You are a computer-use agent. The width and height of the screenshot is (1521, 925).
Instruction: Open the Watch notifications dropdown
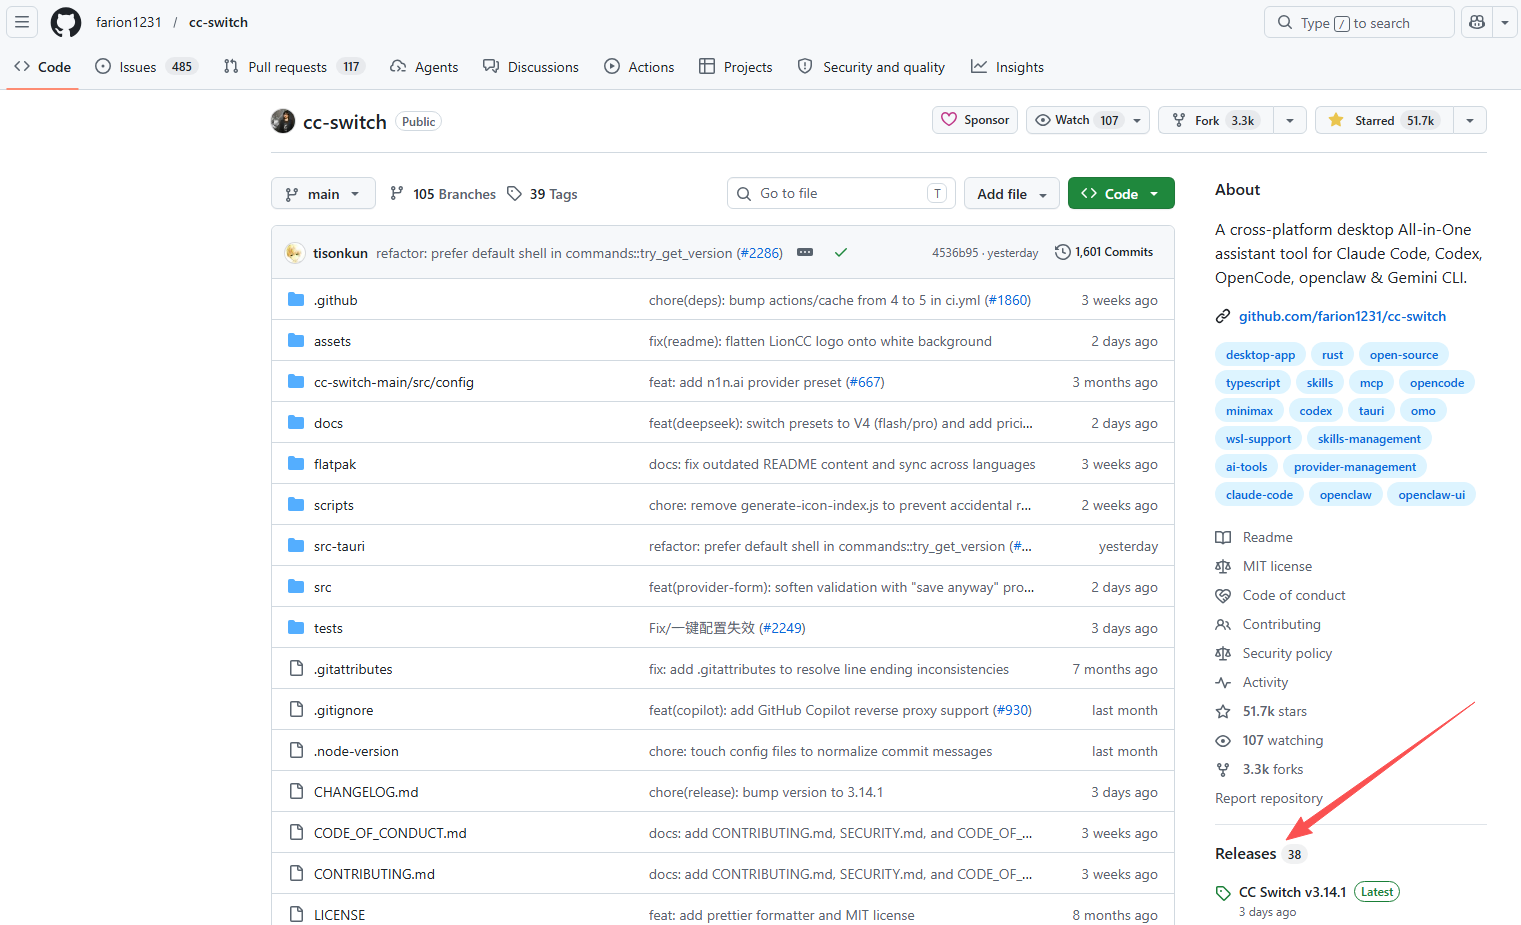[x=1088, y=120]
